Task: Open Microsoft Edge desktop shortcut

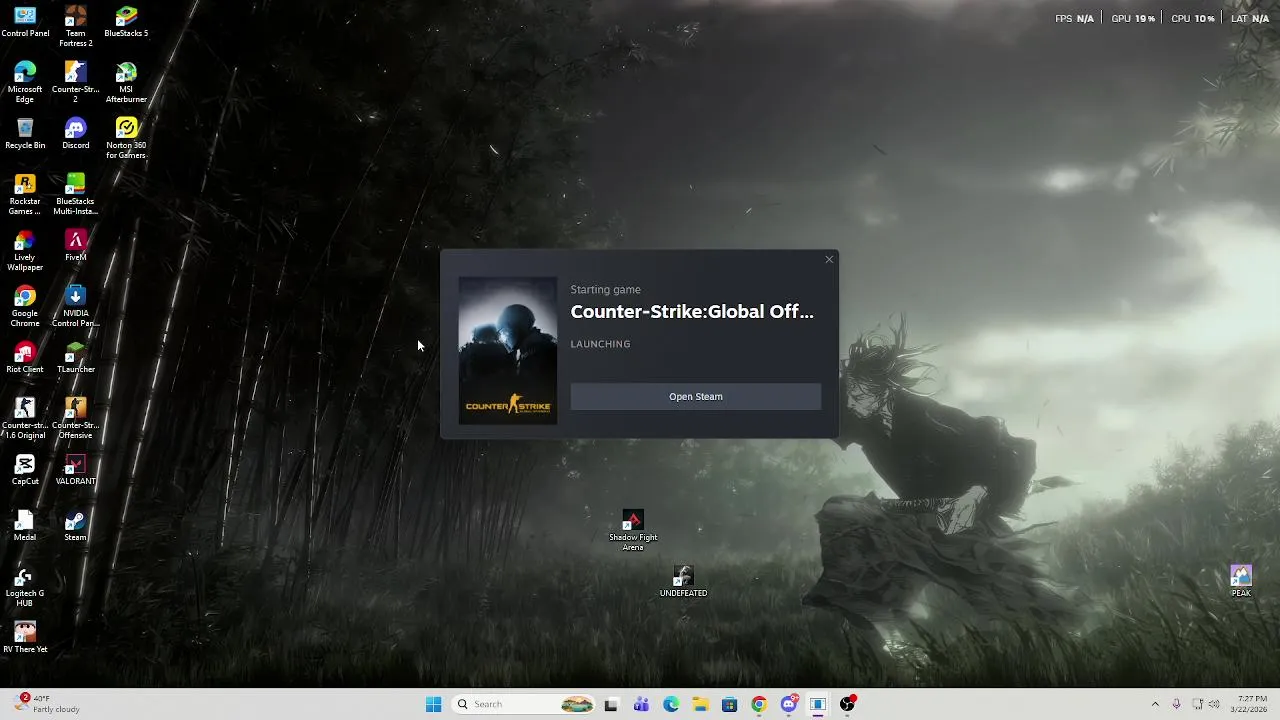Action: (25, 82)
